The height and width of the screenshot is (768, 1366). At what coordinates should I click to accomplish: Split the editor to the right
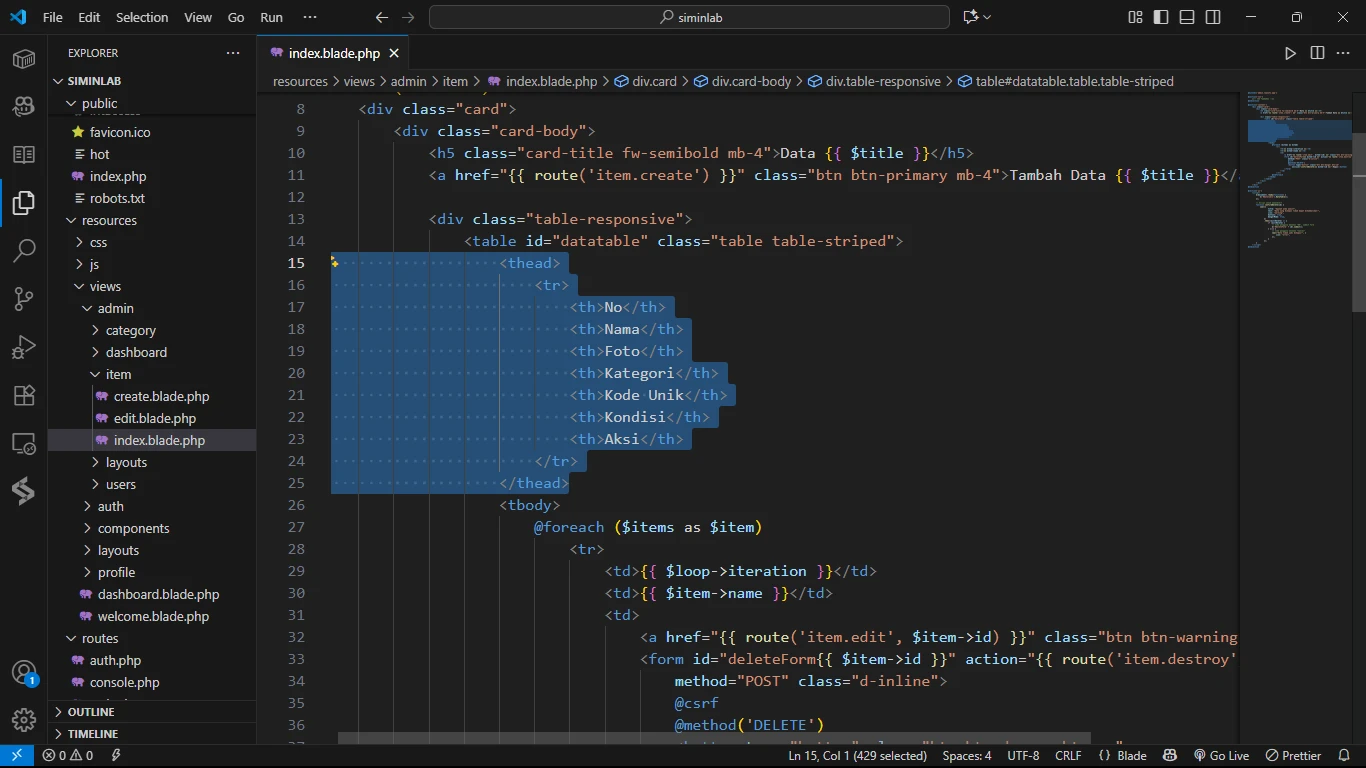coord(1317,53)
